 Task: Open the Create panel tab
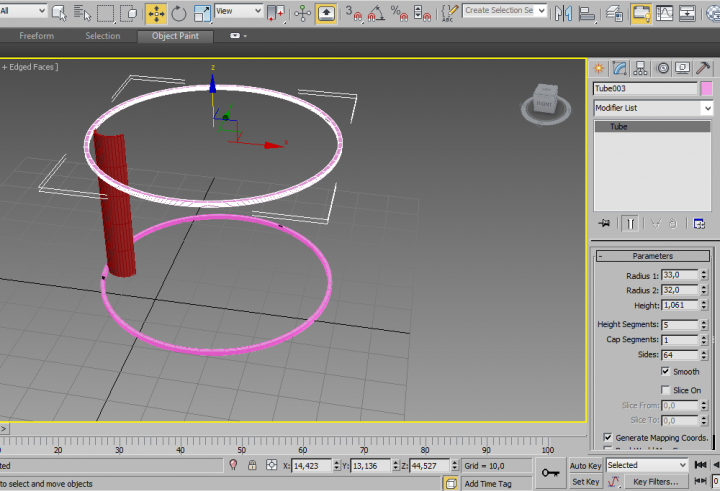point(599,68)
